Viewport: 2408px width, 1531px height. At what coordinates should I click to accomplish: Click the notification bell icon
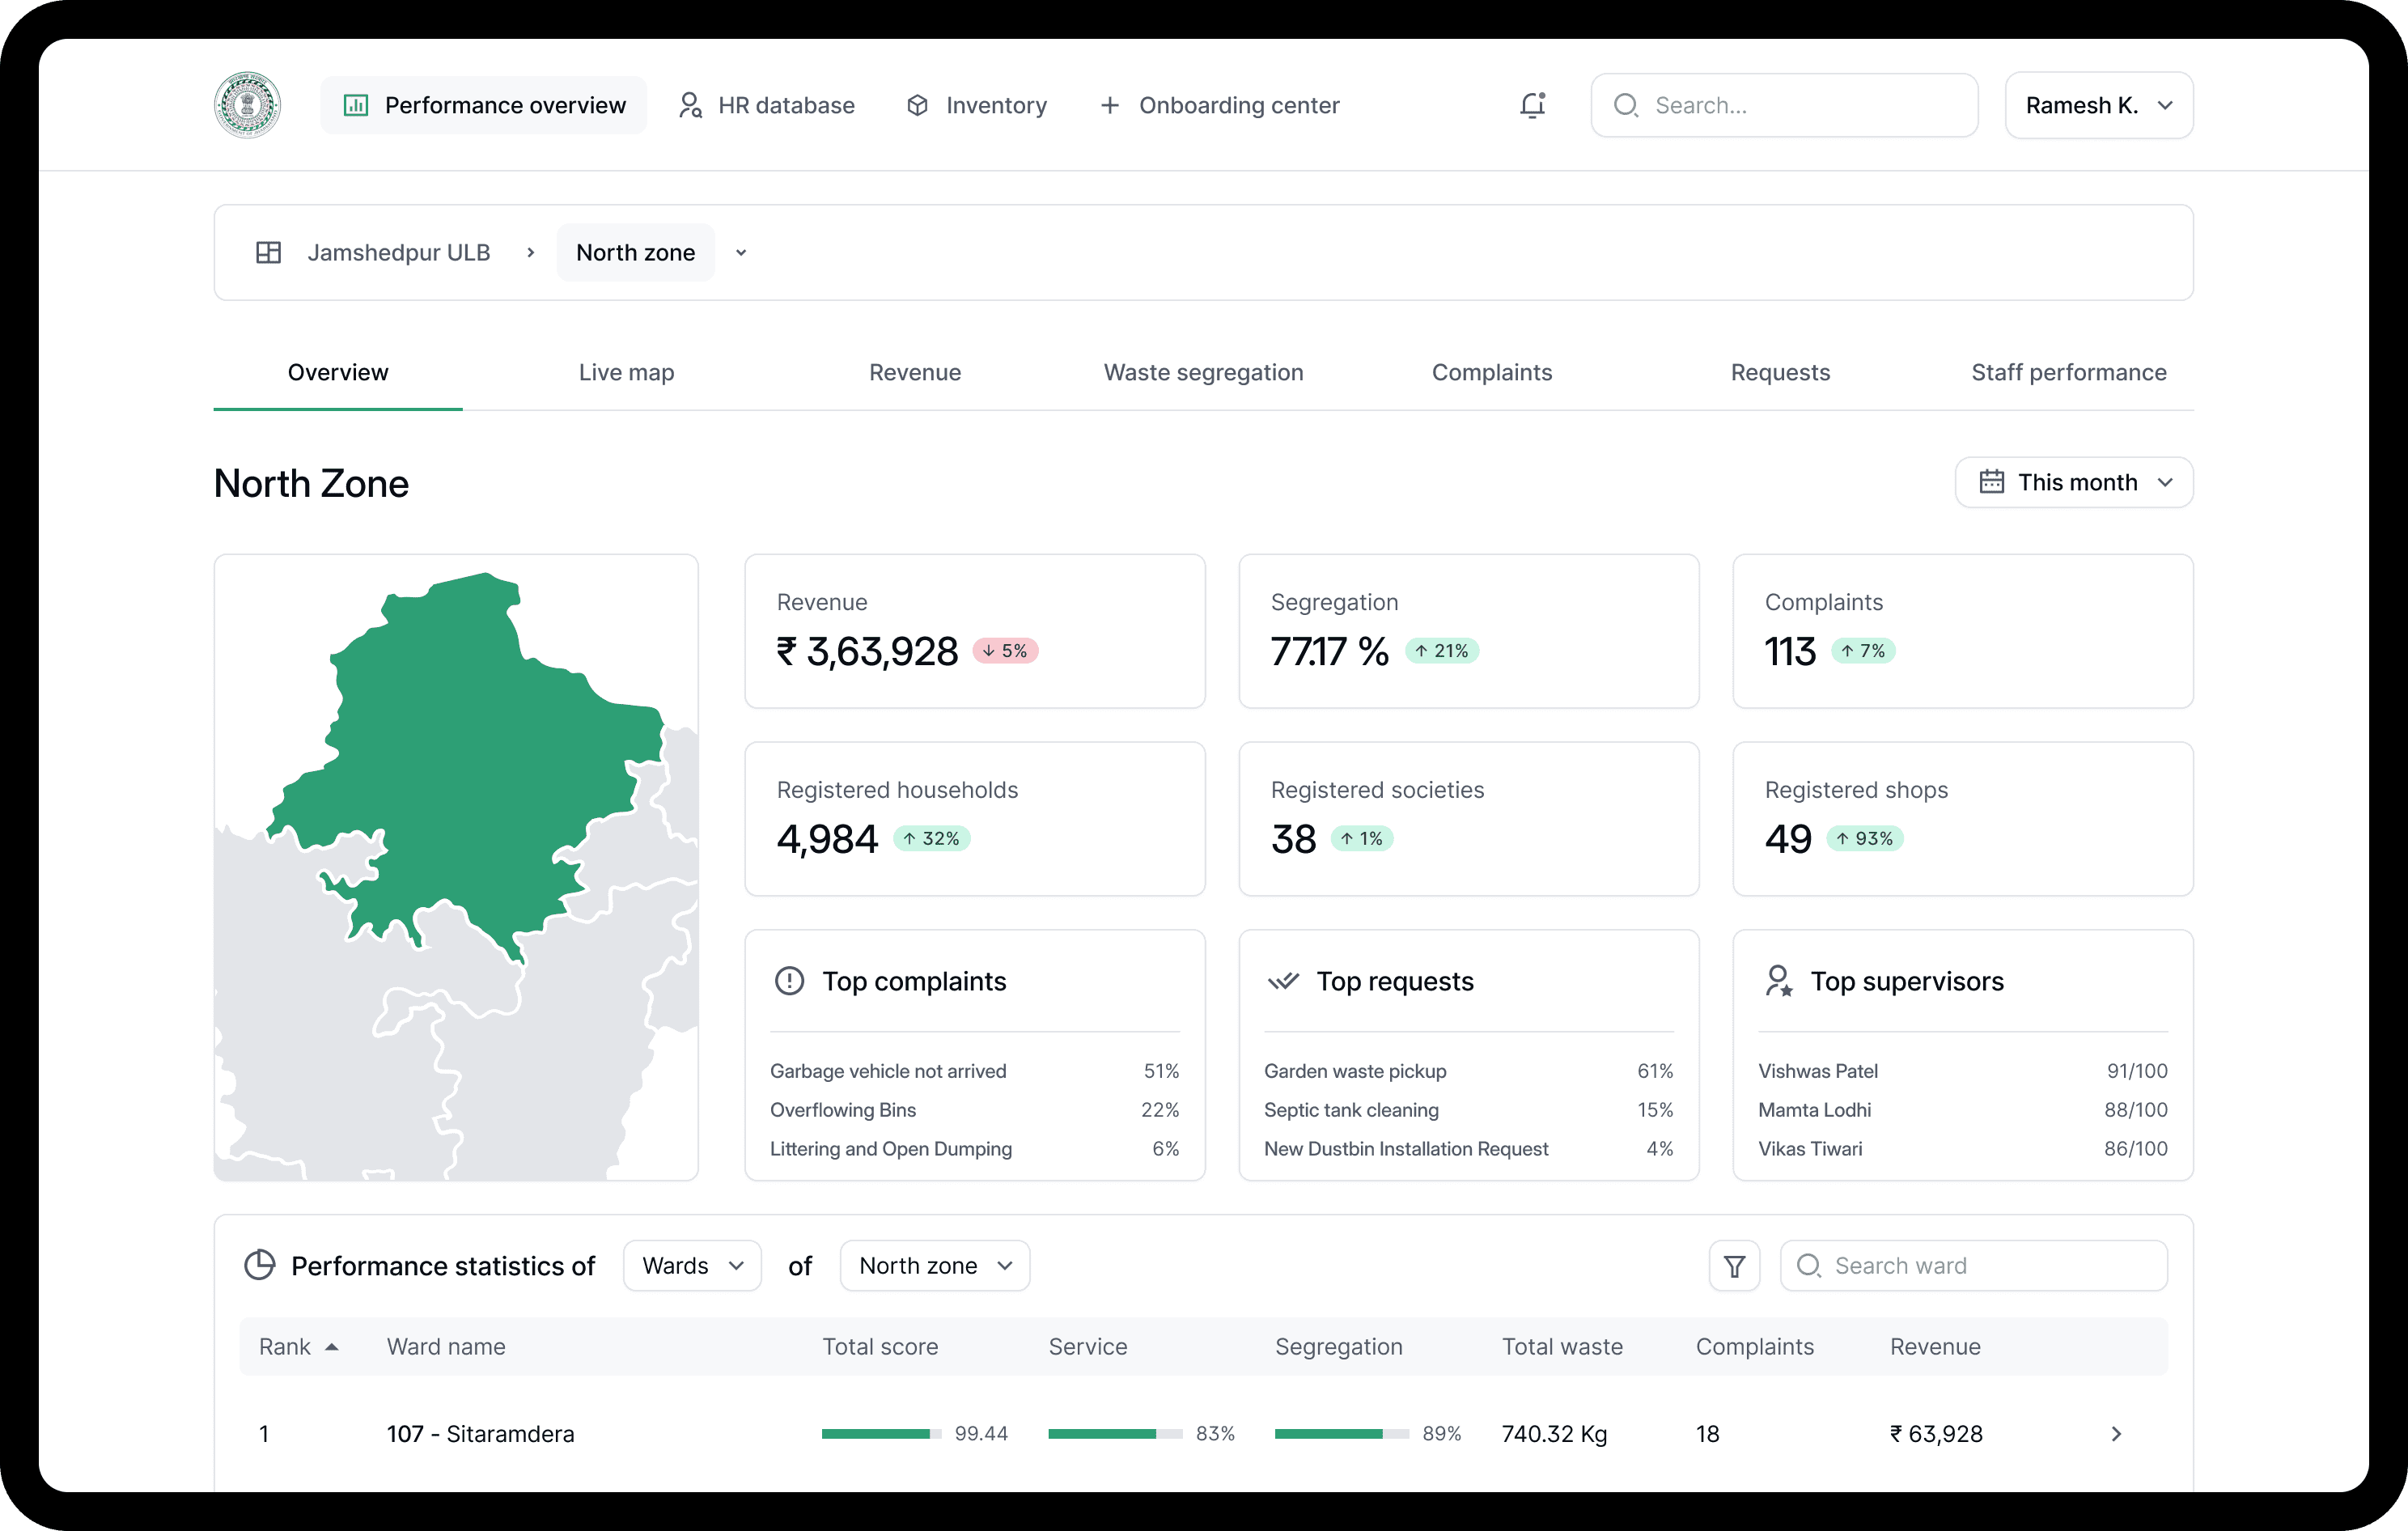[1532, 105]
